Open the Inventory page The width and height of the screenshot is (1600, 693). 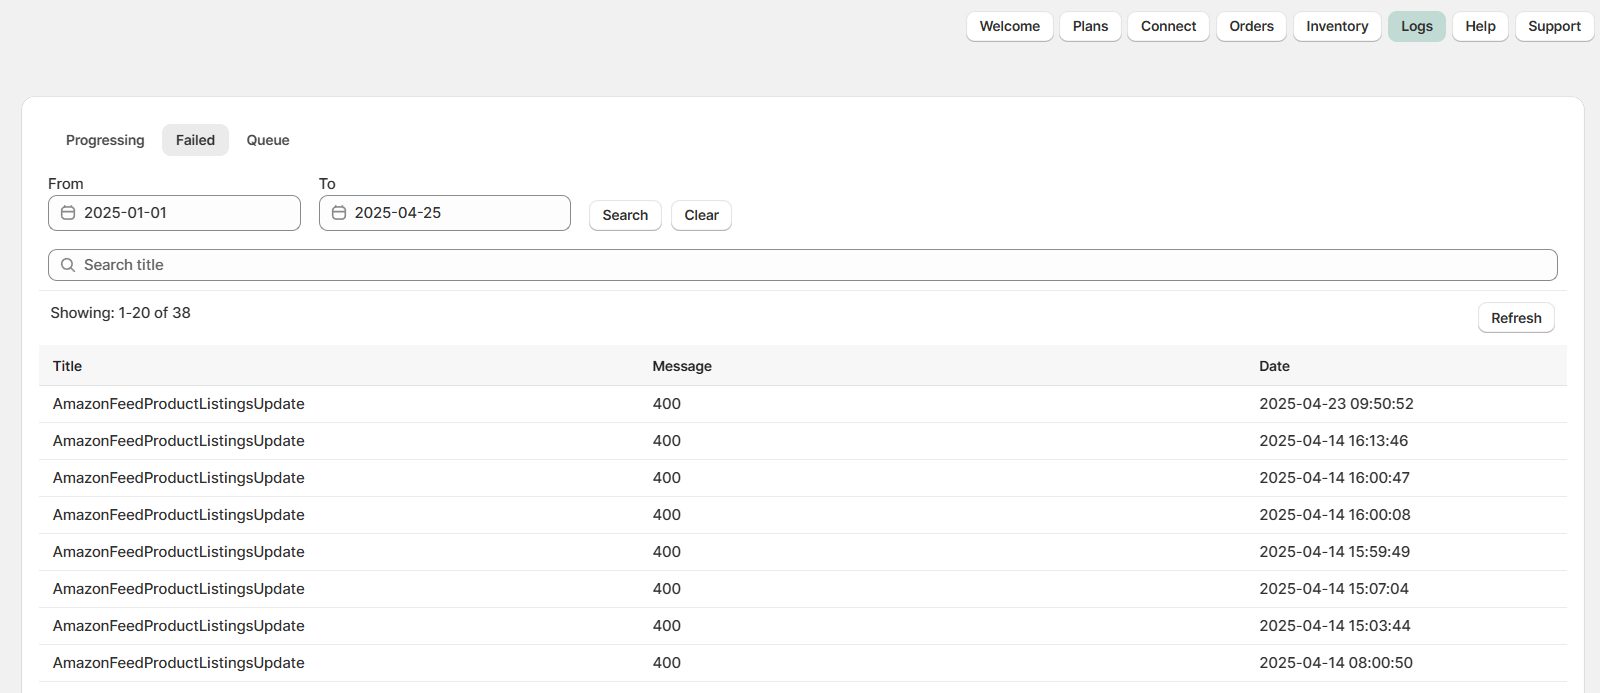1337,26
